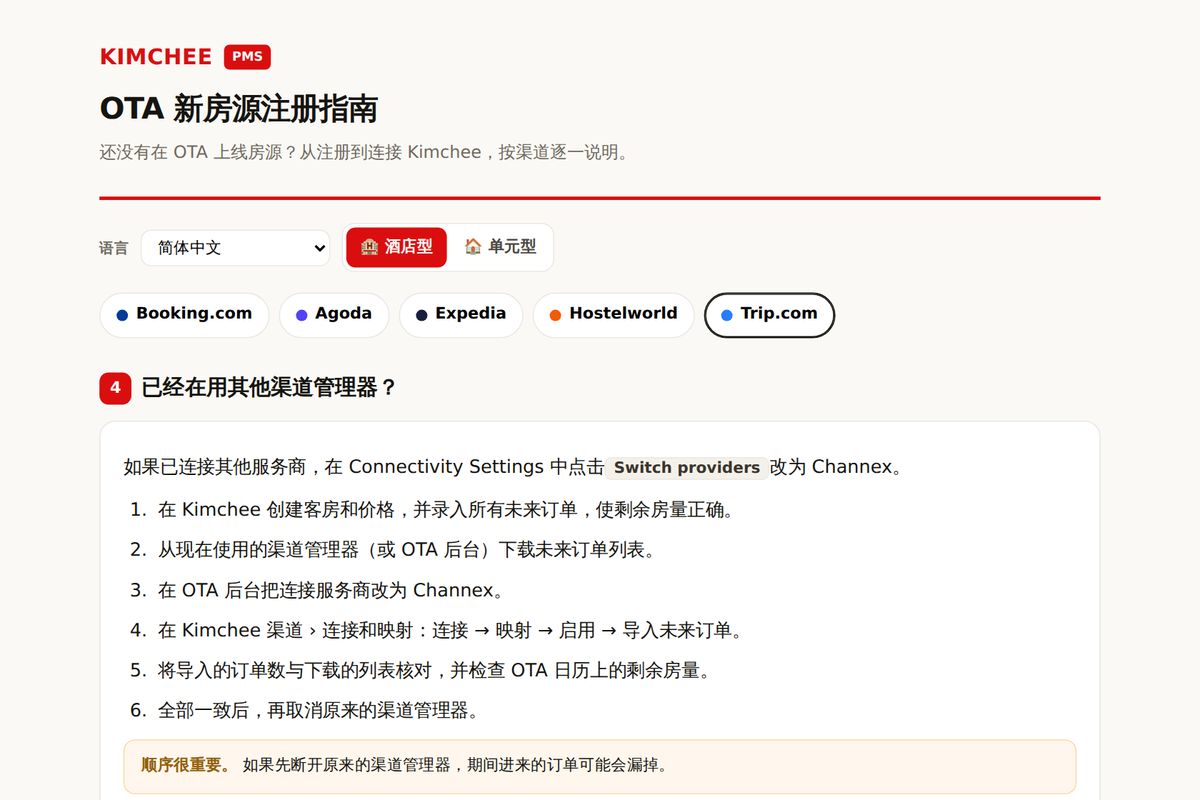The height and width of the screenshot is (800, 1200).
Task: Open the Hostelworld channel guide
Action: 613,315
